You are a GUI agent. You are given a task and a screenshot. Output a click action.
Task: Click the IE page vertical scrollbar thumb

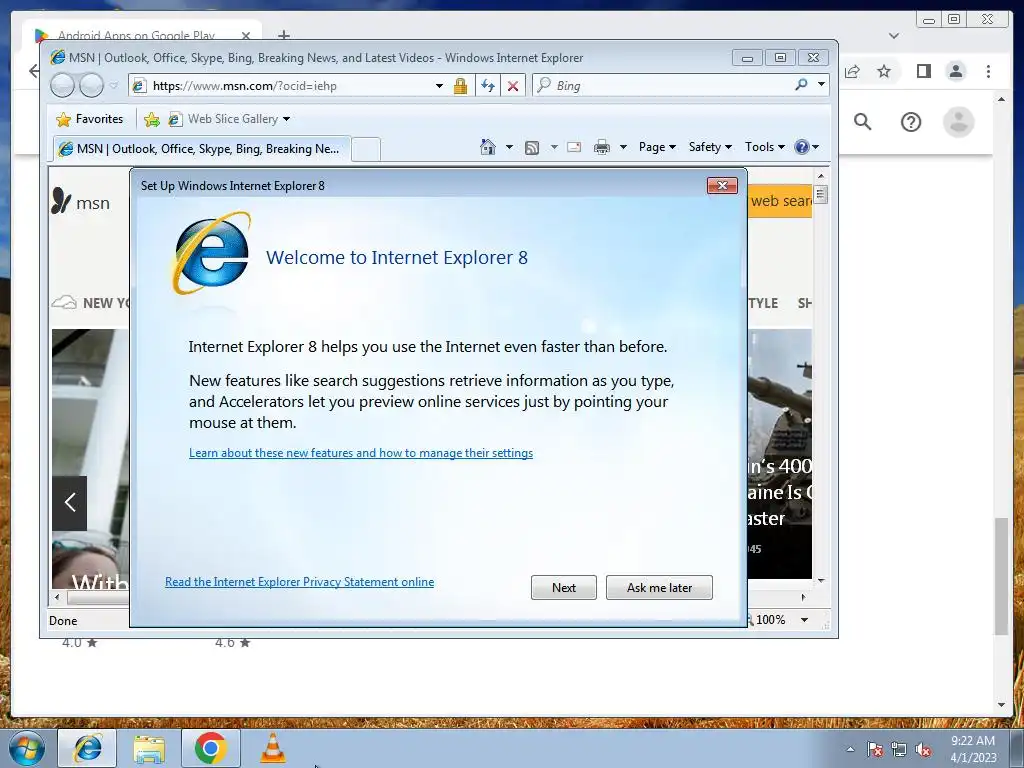pyautogui.click(x=821, y=195)
